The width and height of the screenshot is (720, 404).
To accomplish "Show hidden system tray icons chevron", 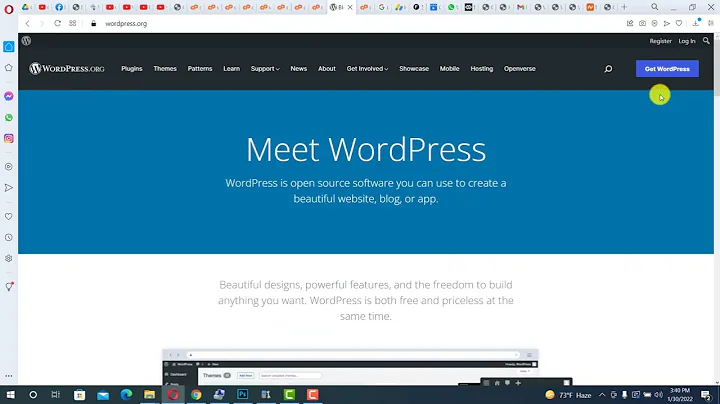I will click(x=602, y=395).
